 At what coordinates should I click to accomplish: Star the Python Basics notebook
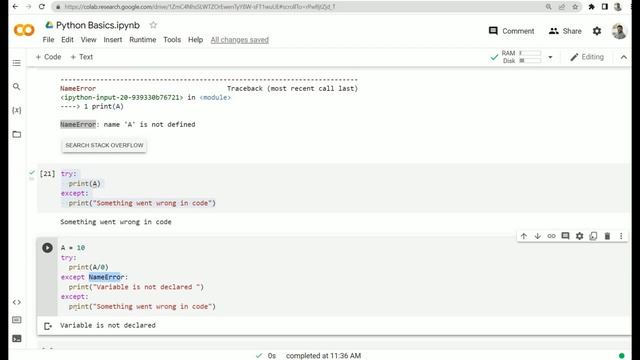click(x=153, y=25)
